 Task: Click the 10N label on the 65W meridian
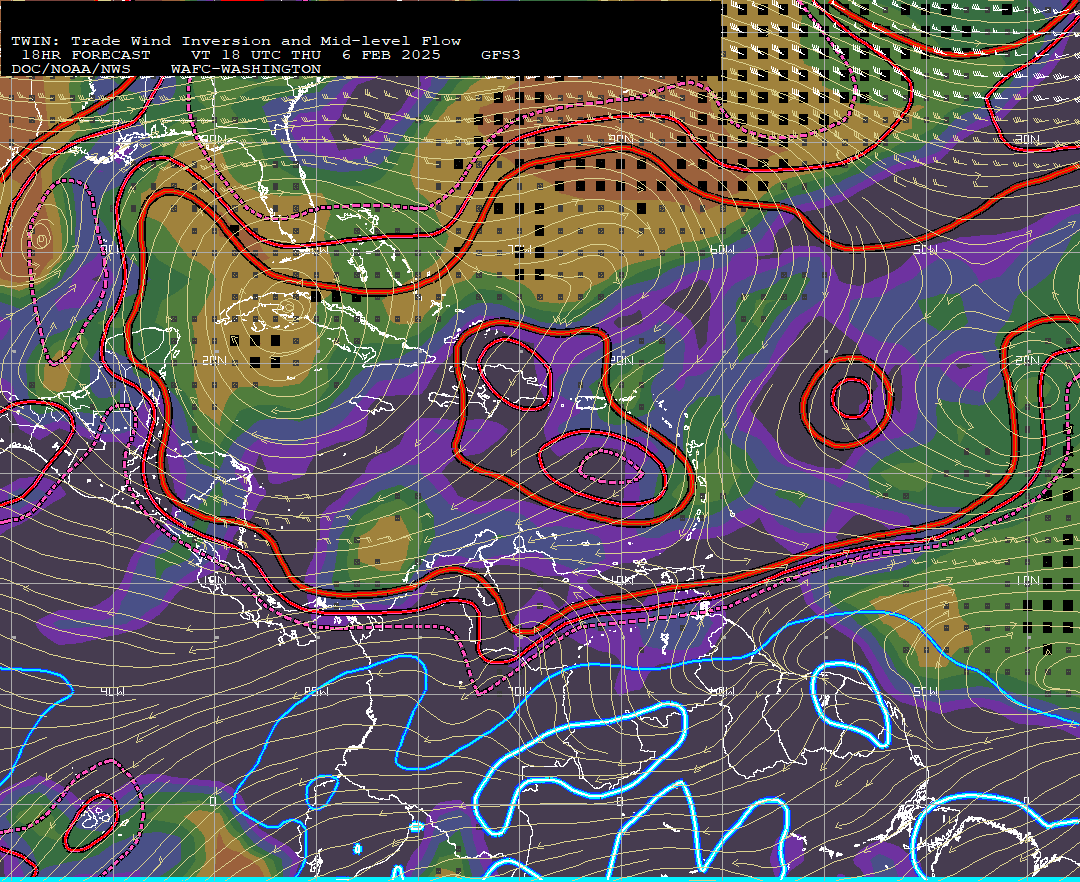tap(621, 580)
